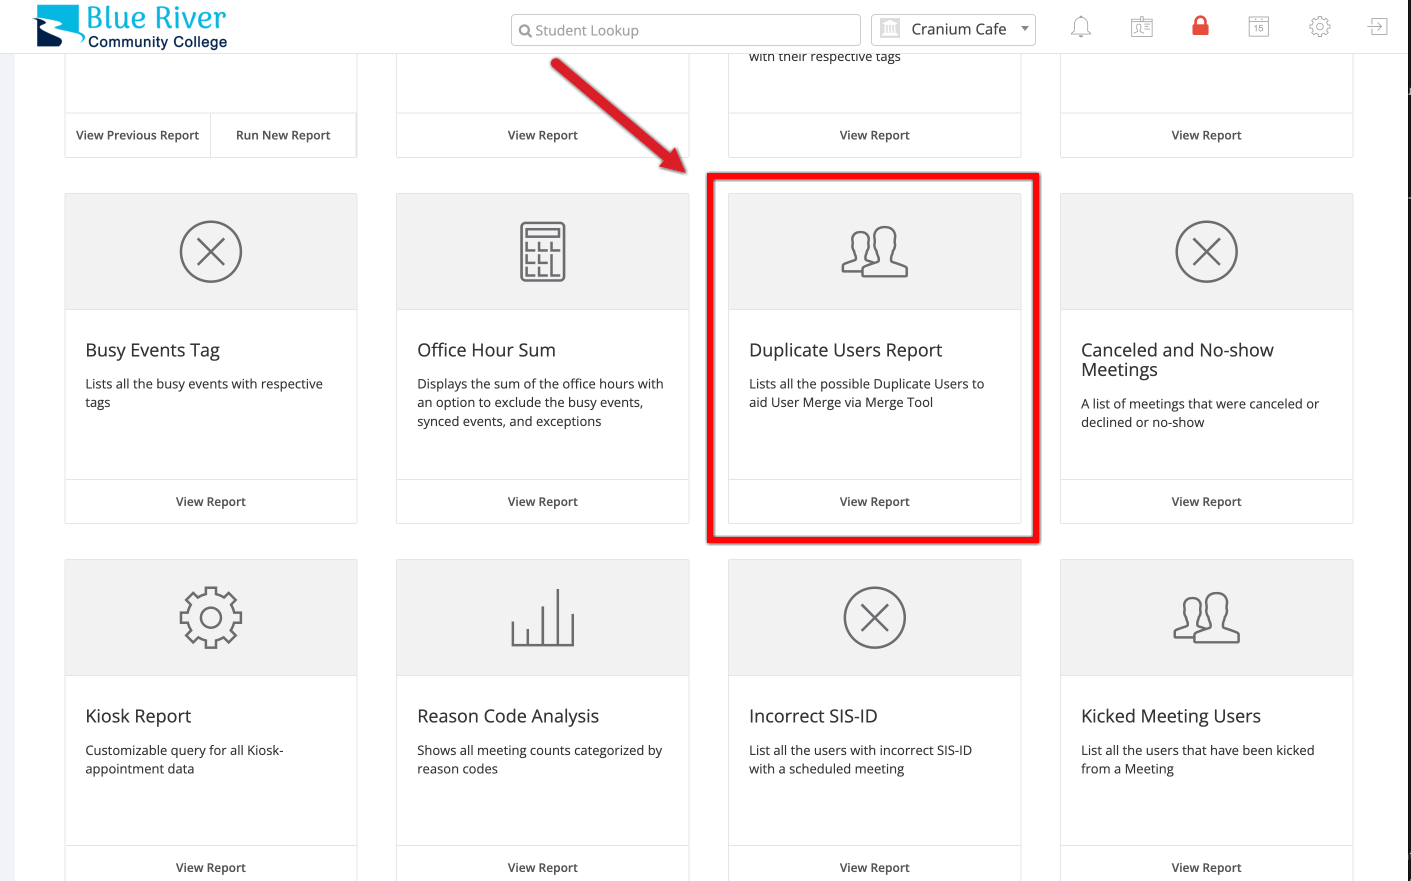
Task: Click Run New Report
Action: [x=283, y=134]
